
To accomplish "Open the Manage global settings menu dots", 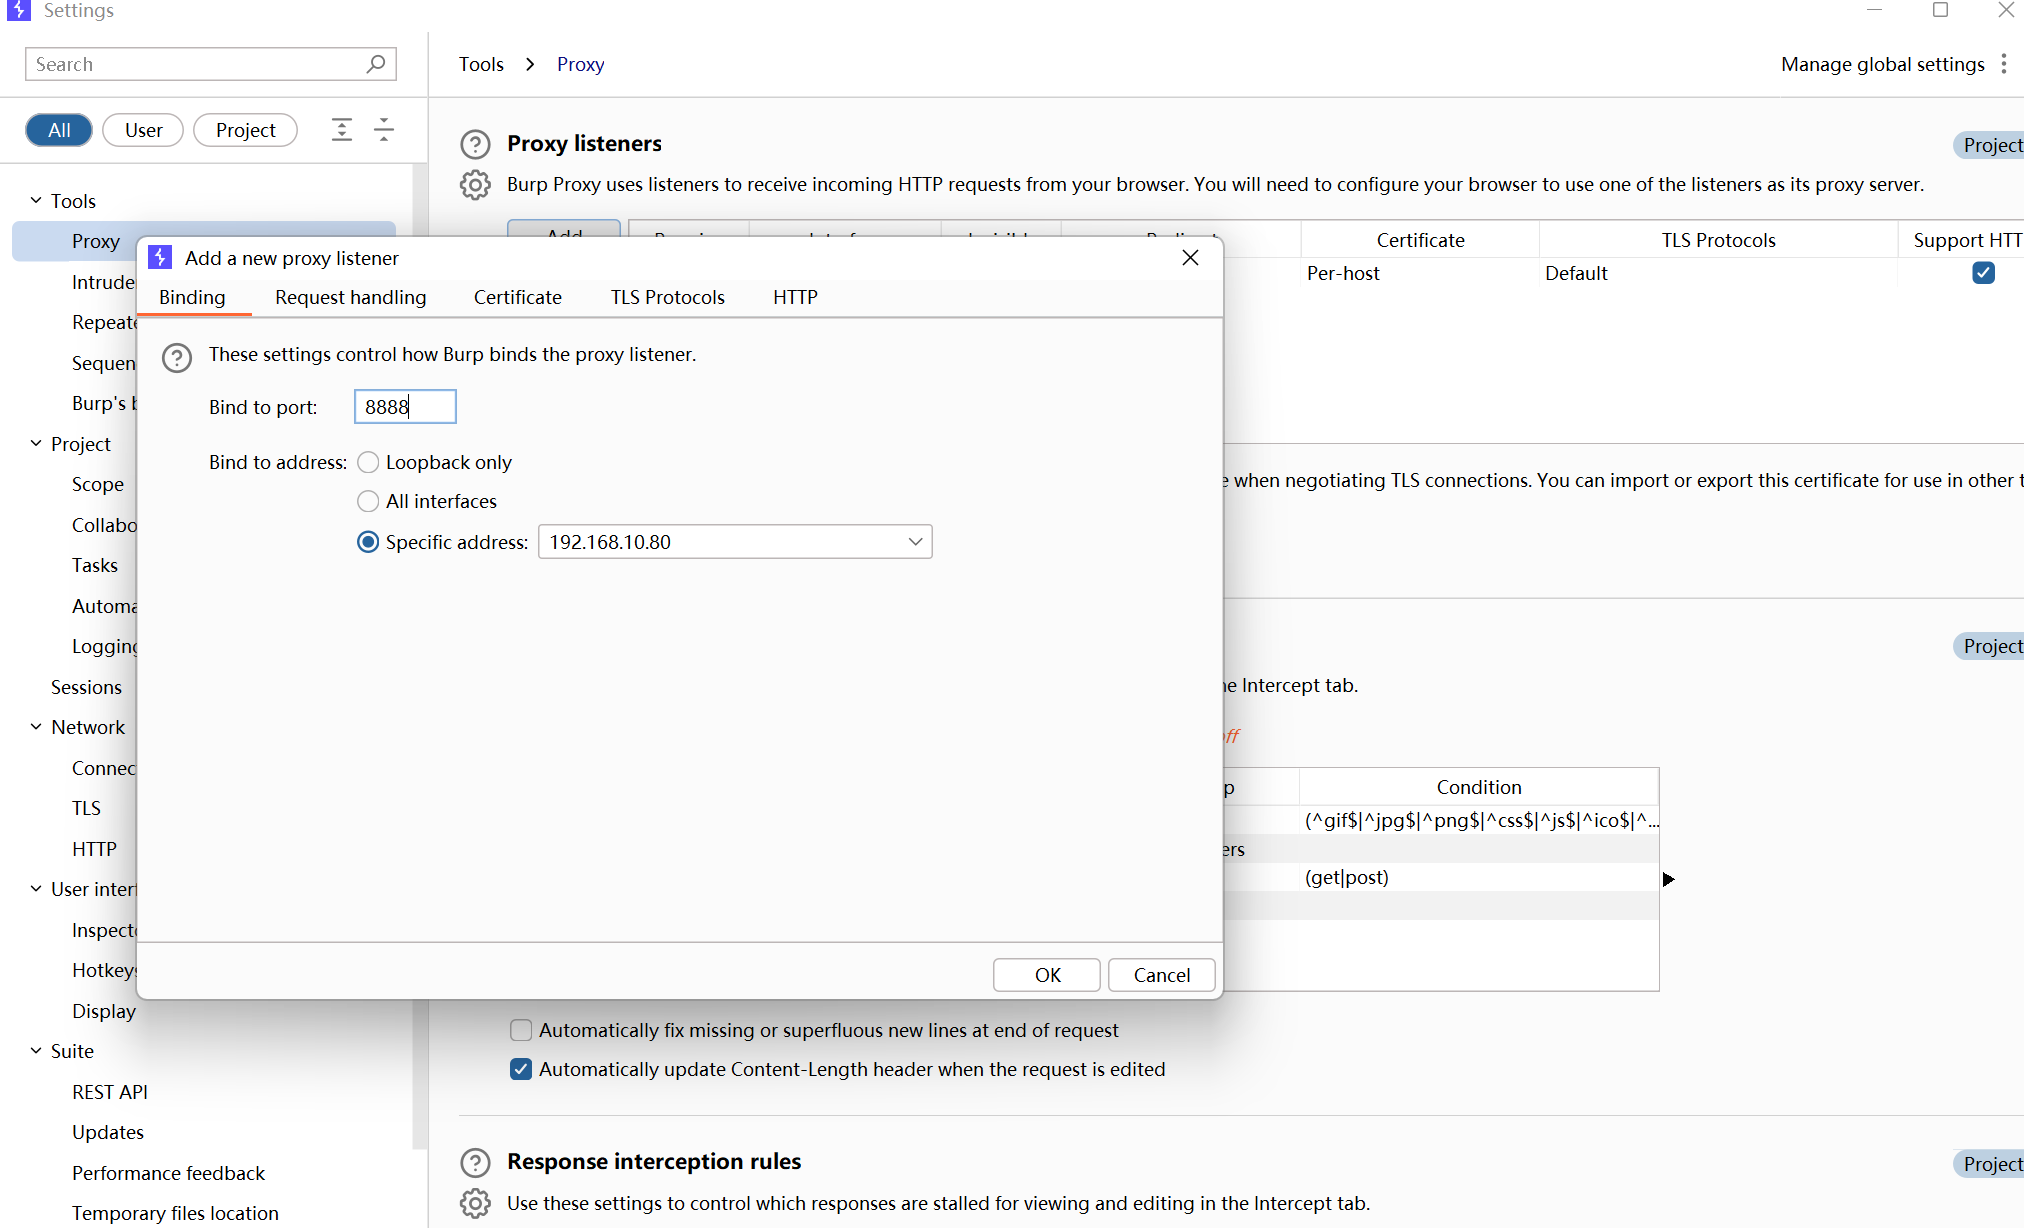I will 2004,64.
